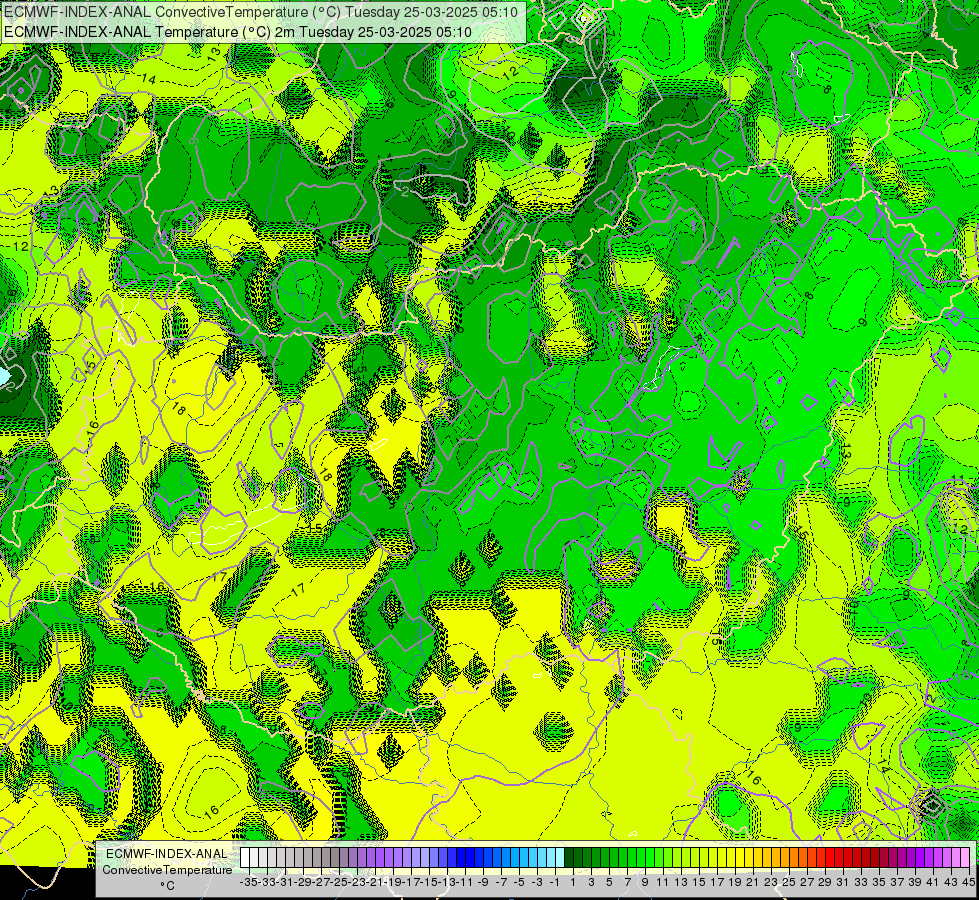Click the legend value -31
The image size is (979, 900).
[x=285, y=882]
